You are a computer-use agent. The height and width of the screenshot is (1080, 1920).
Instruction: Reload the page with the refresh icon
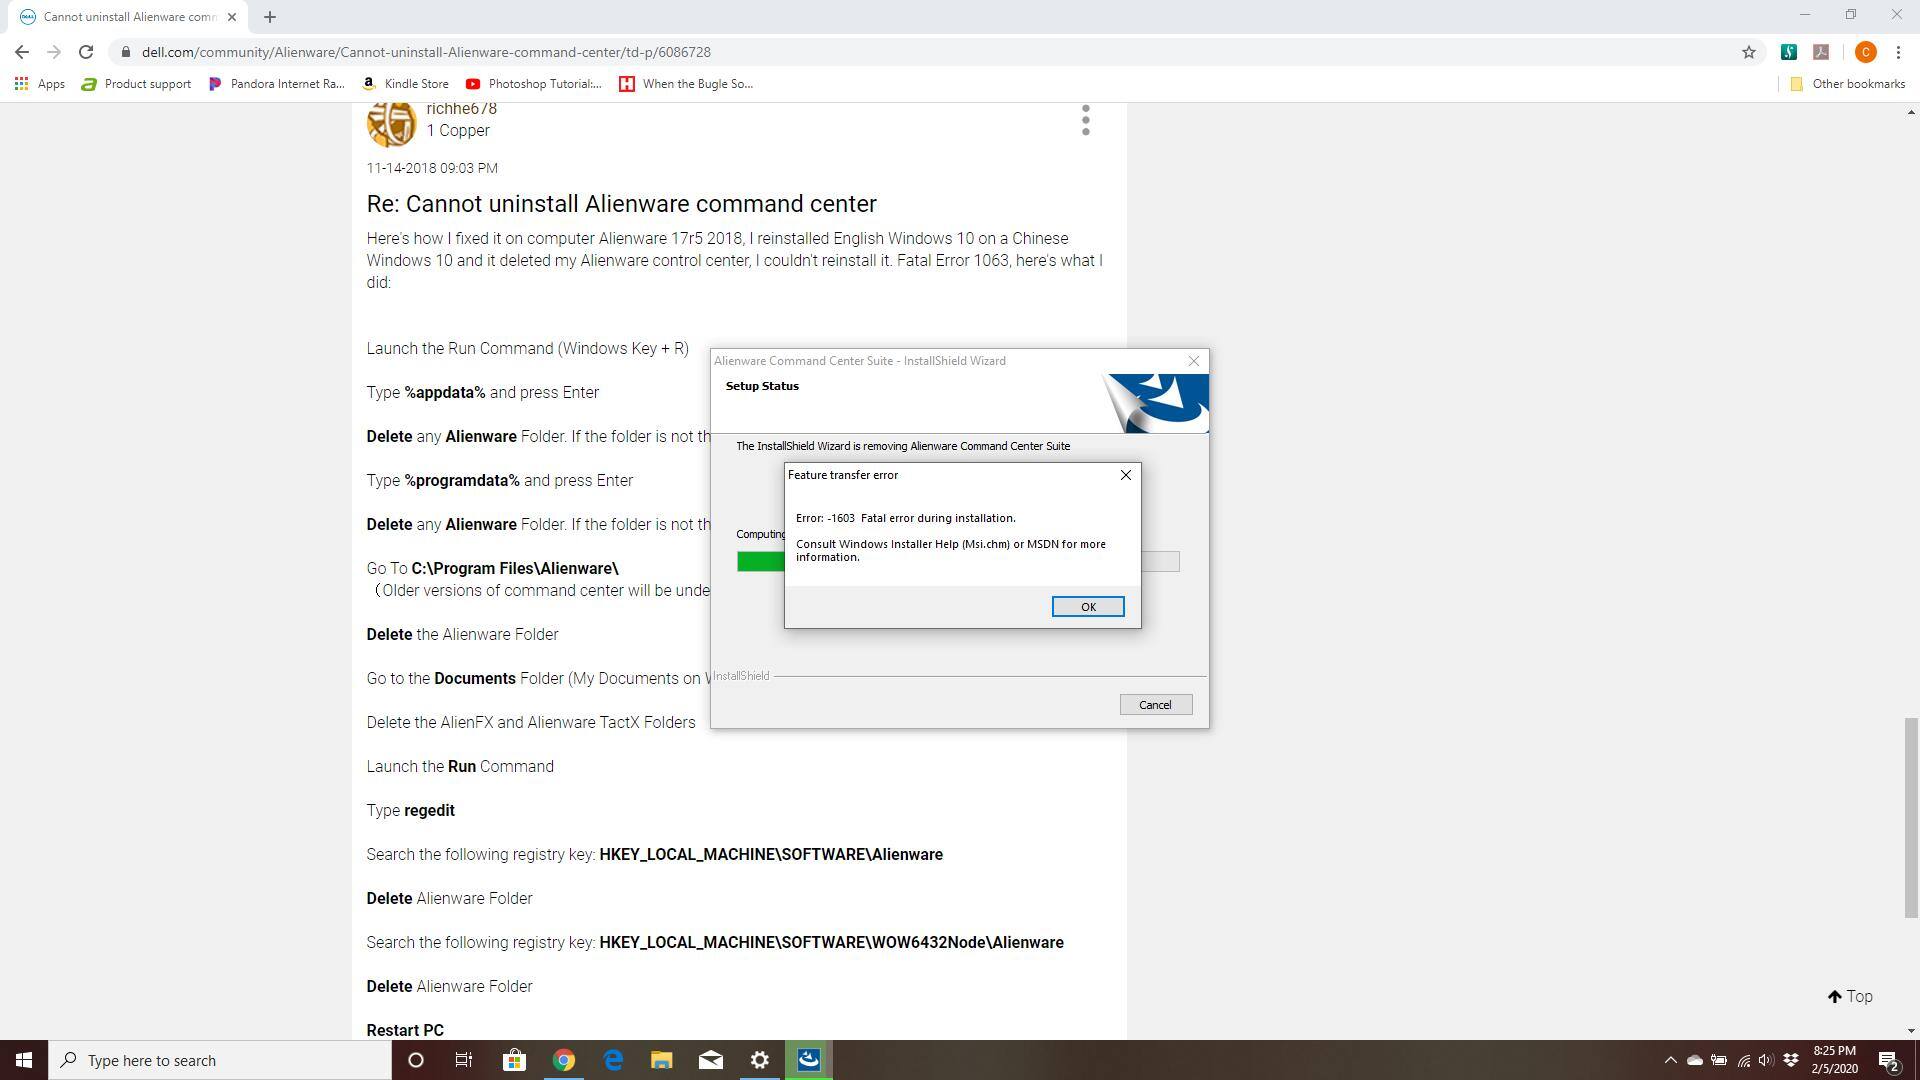86,52
